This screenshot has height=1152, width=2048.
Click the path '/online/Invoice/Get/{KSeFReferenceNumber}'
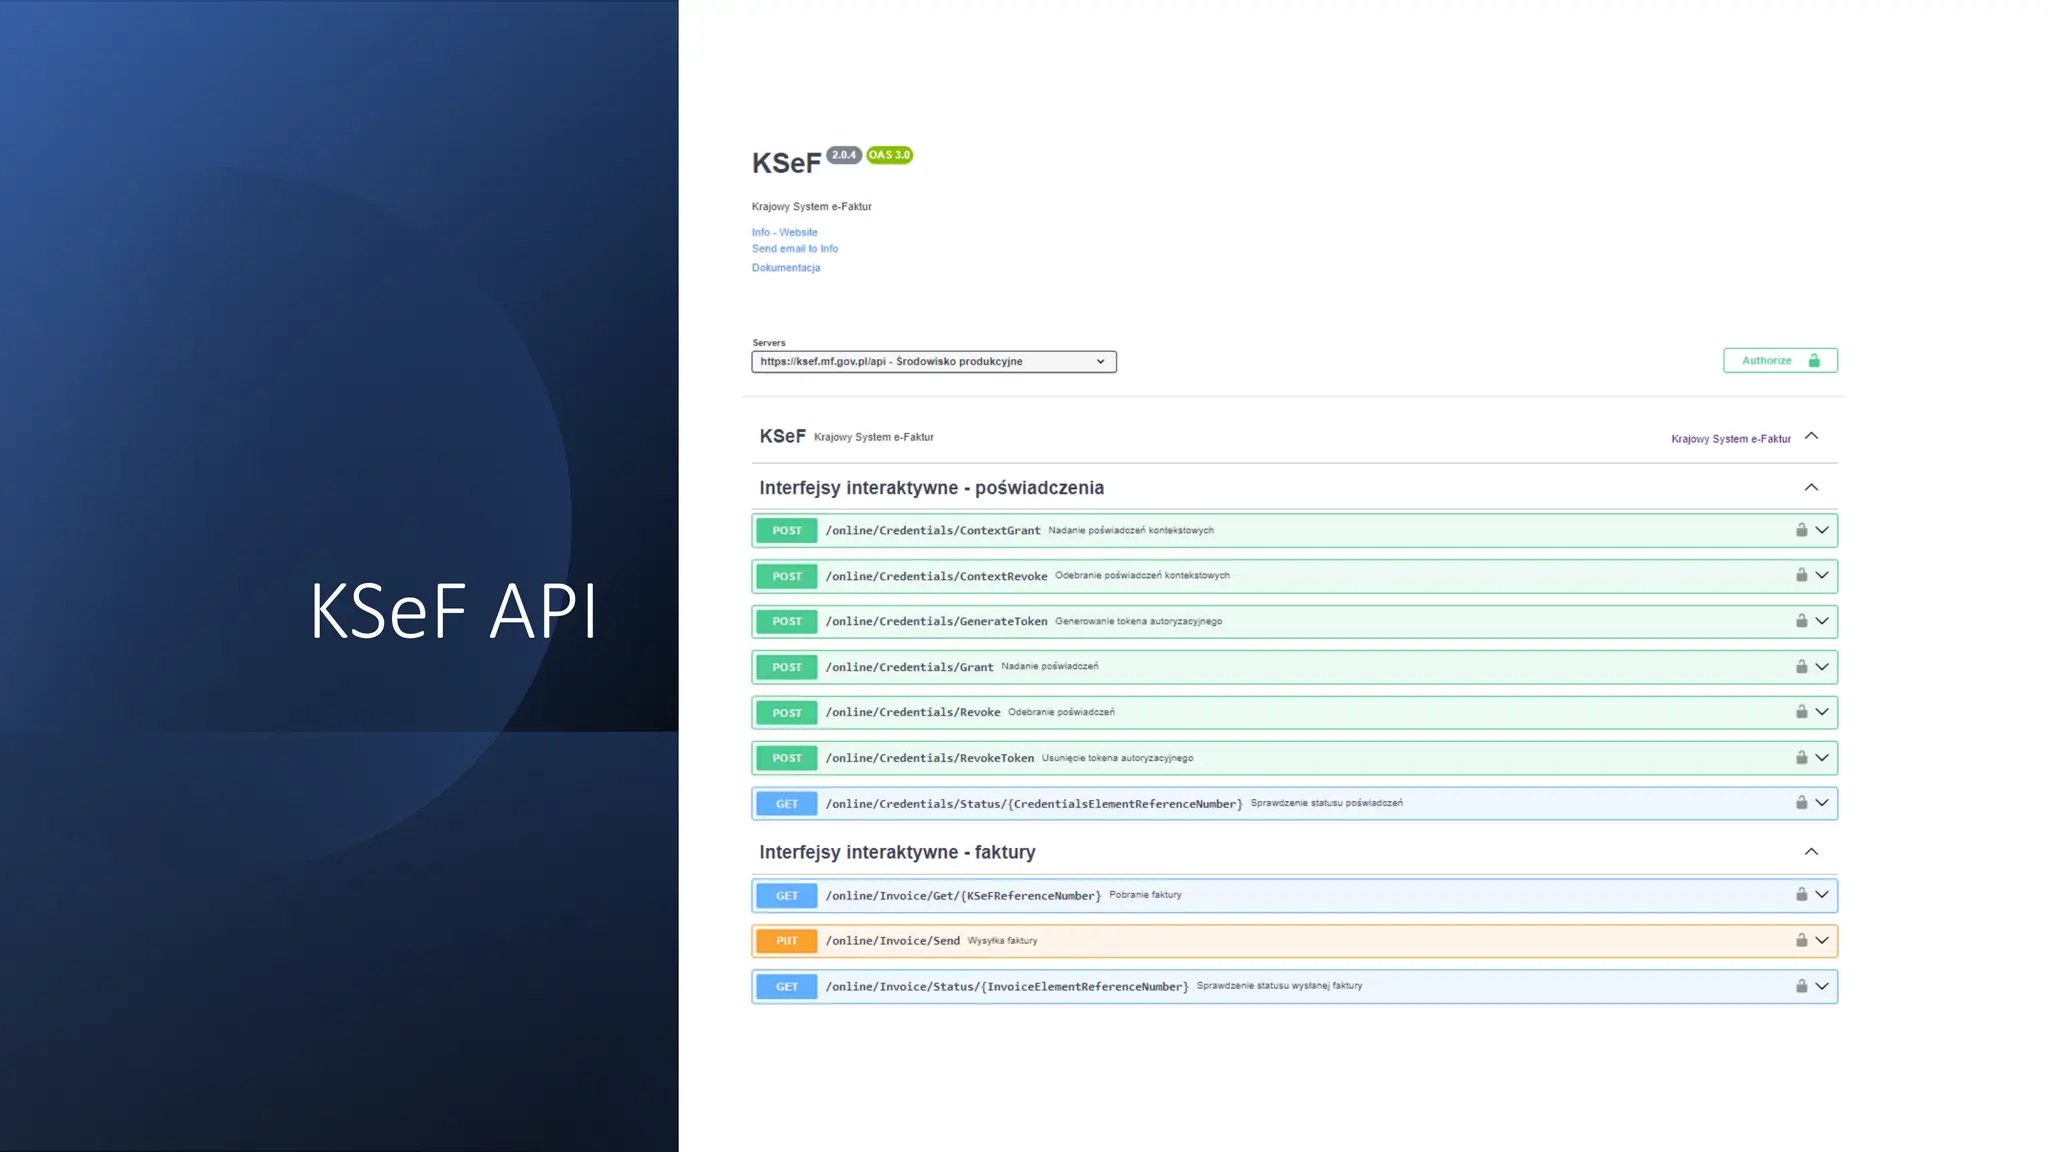[964, 896]
